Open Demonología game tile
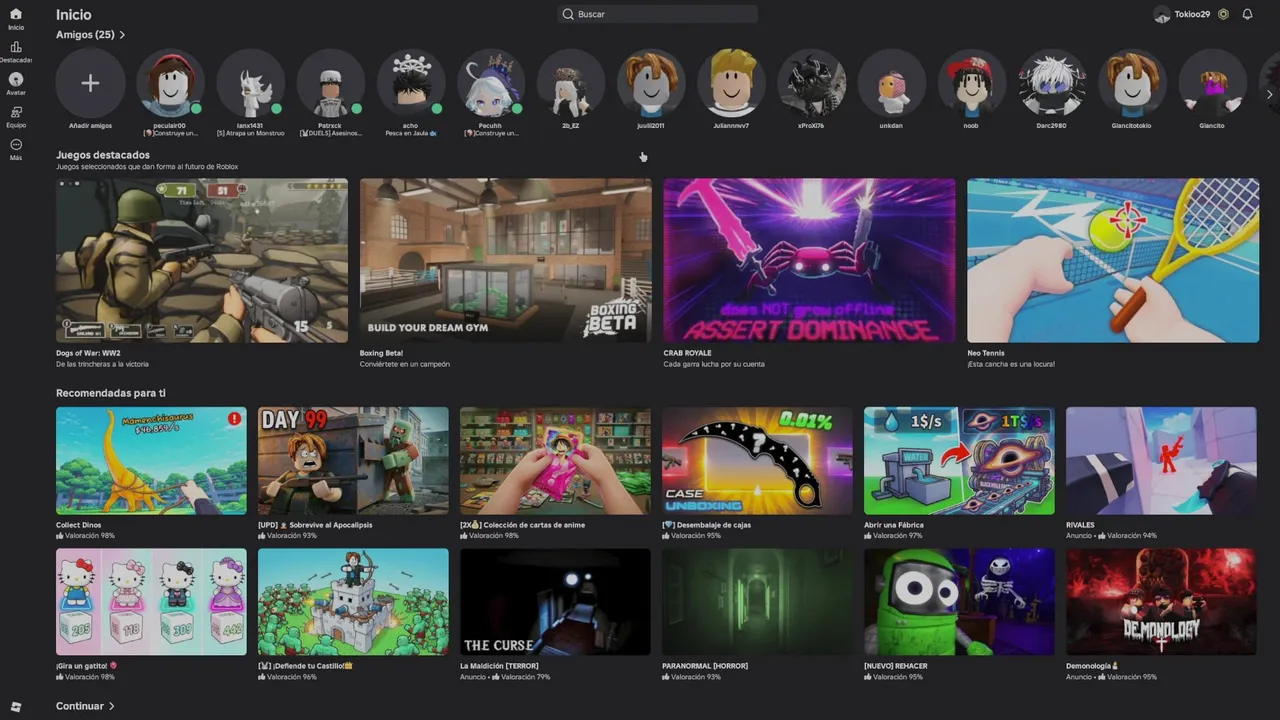The image size is (1280, 720). 1161,602
